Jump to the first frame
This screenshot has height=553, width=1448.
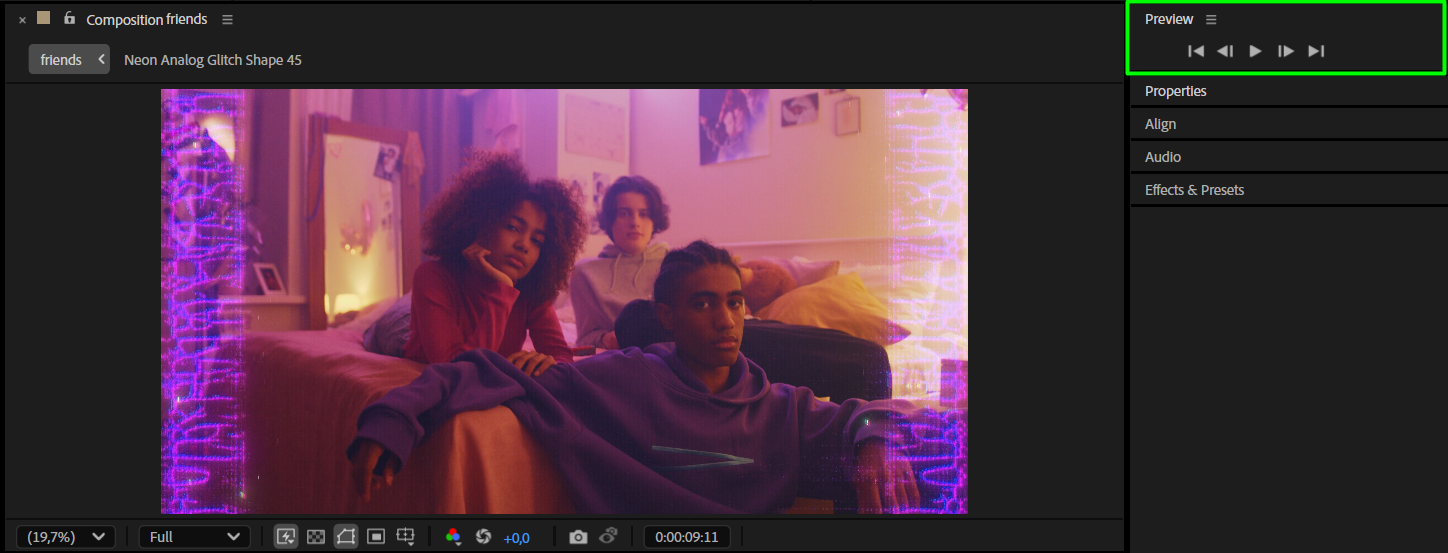coord(1195,51)
